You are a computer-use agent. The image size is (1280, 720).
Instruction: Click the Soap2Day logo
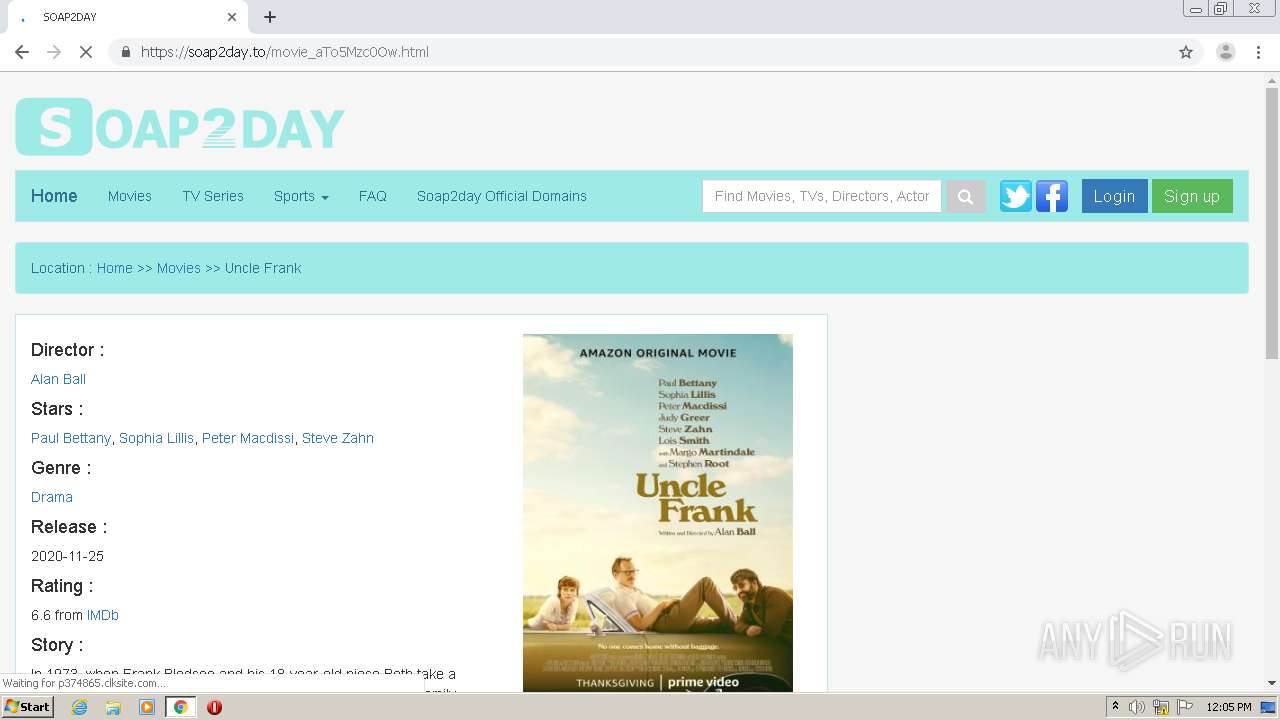tap(180, 127)
